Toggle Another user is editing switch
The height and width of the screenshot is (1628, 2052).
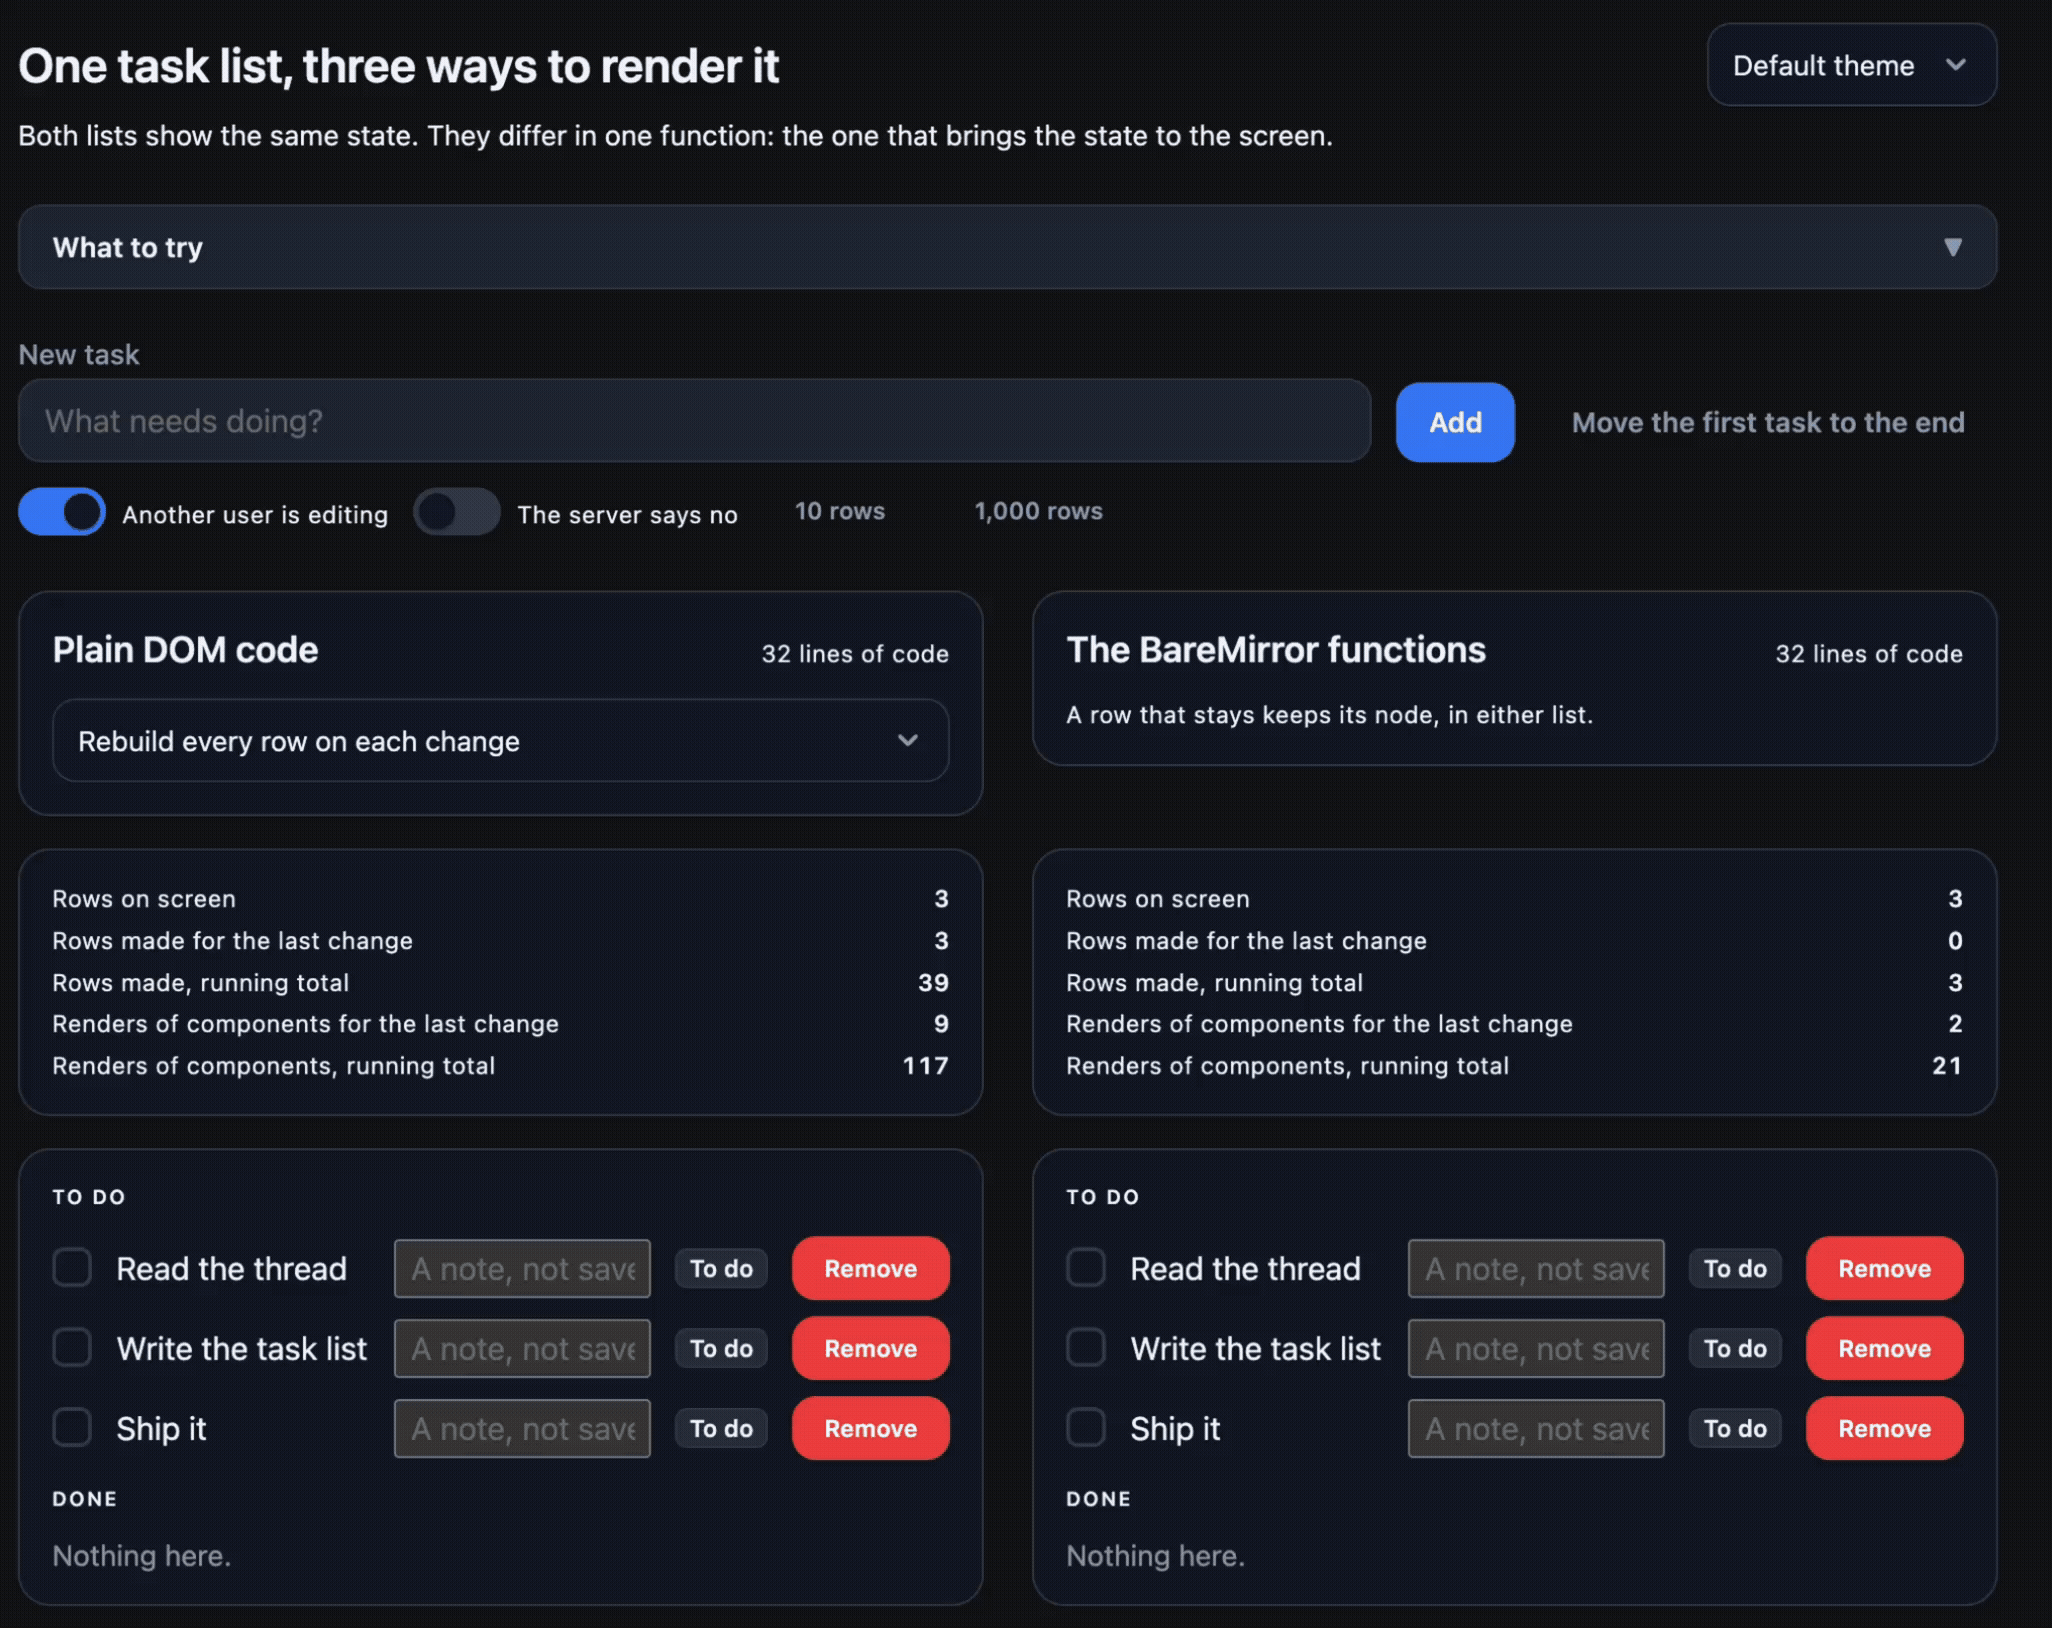click(x=62, y=512)
